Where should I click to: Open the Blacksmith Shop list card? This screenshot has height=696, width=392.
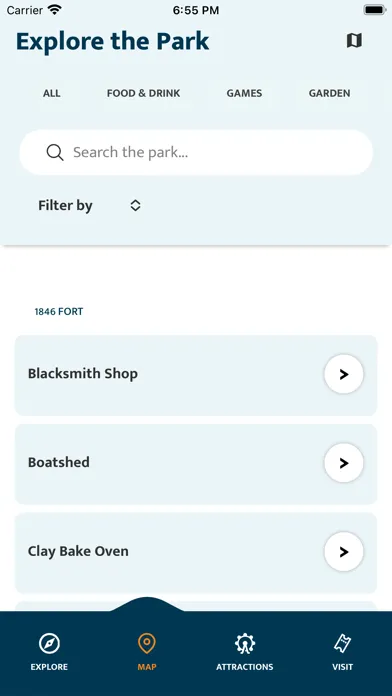(196, 376)
